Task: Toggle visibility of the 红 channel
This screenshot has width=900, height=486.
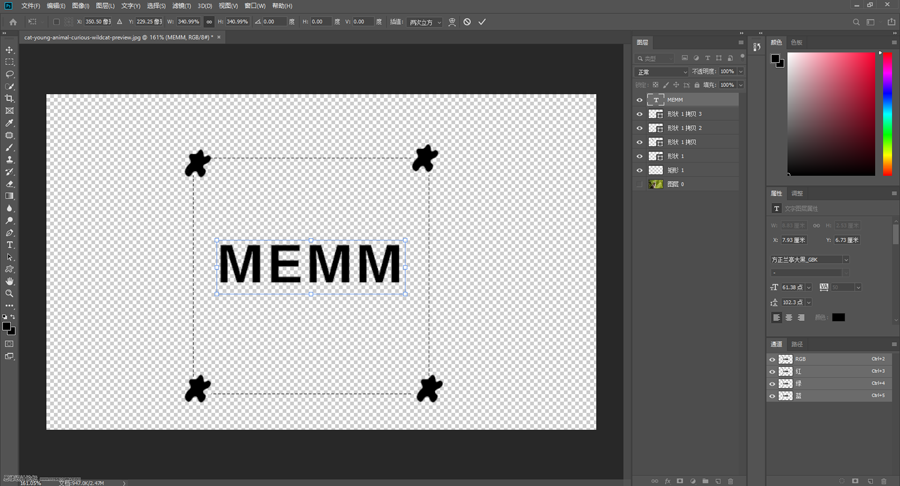Action: [772, 371]
